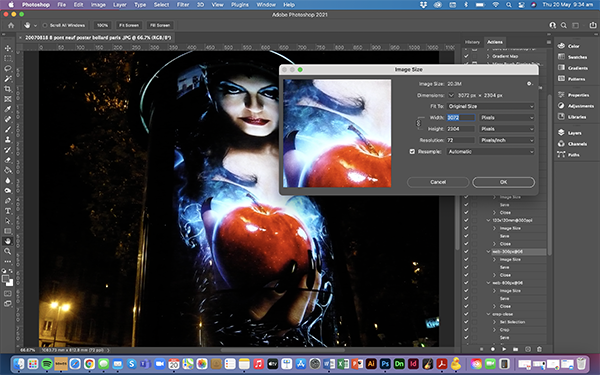Select the Brush tool

[8, 129]
